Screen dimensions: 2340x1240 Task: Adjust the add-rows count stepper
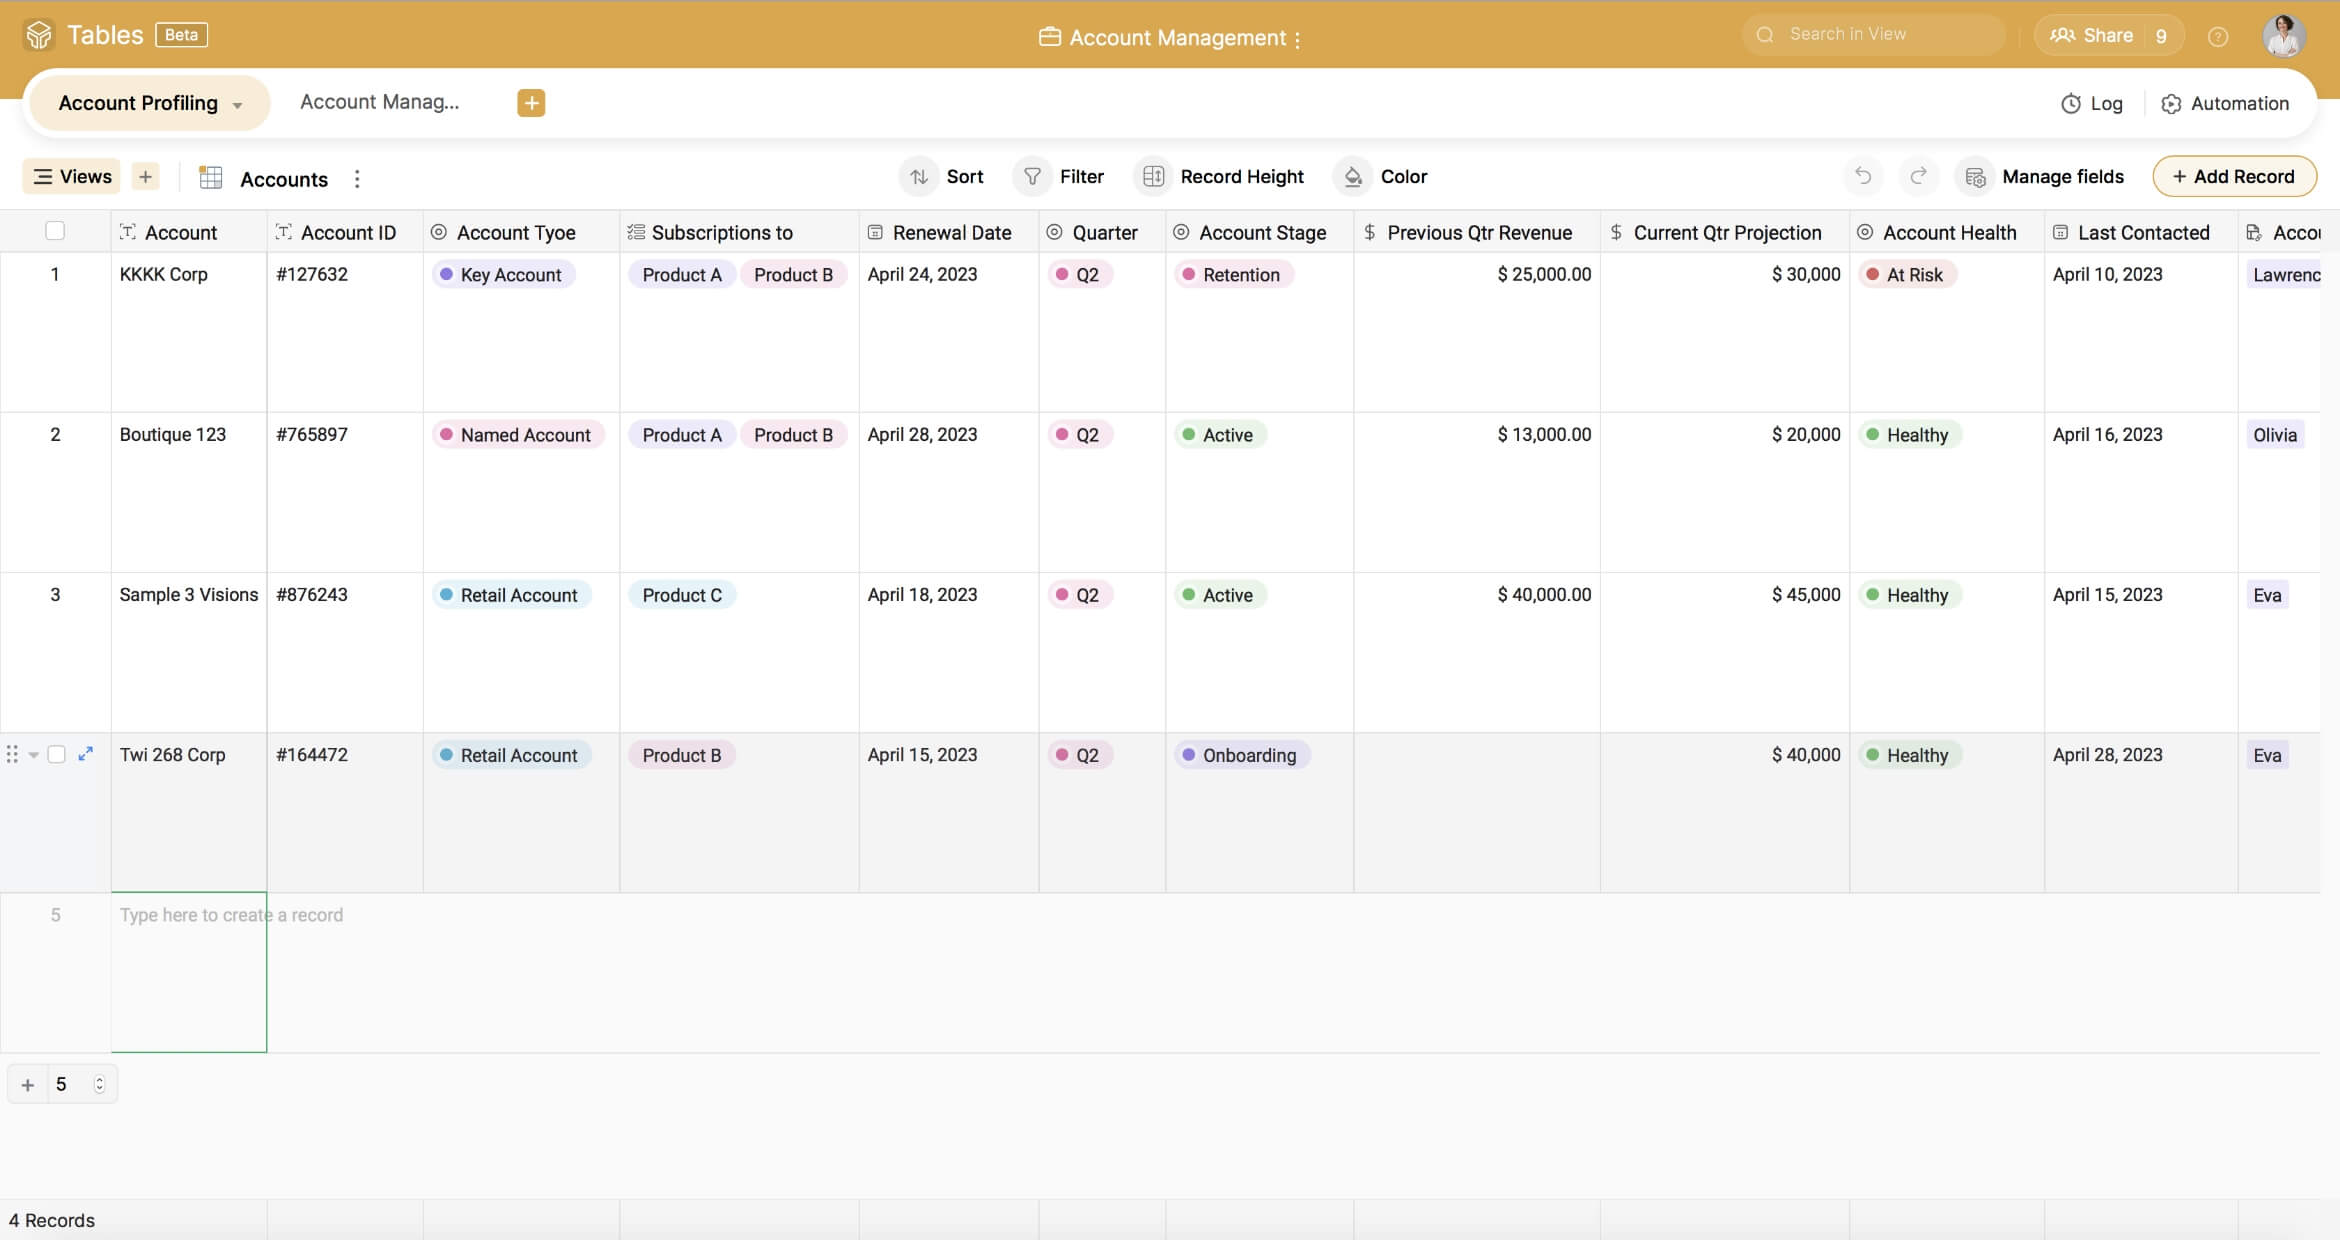(x=99, y=1084)
